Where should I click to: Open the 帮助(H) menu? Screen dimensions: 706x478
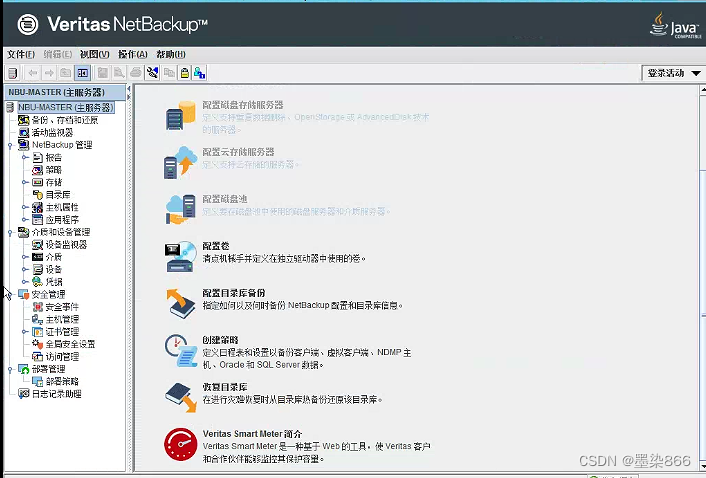pyautogui.click(x=171, y=54)
